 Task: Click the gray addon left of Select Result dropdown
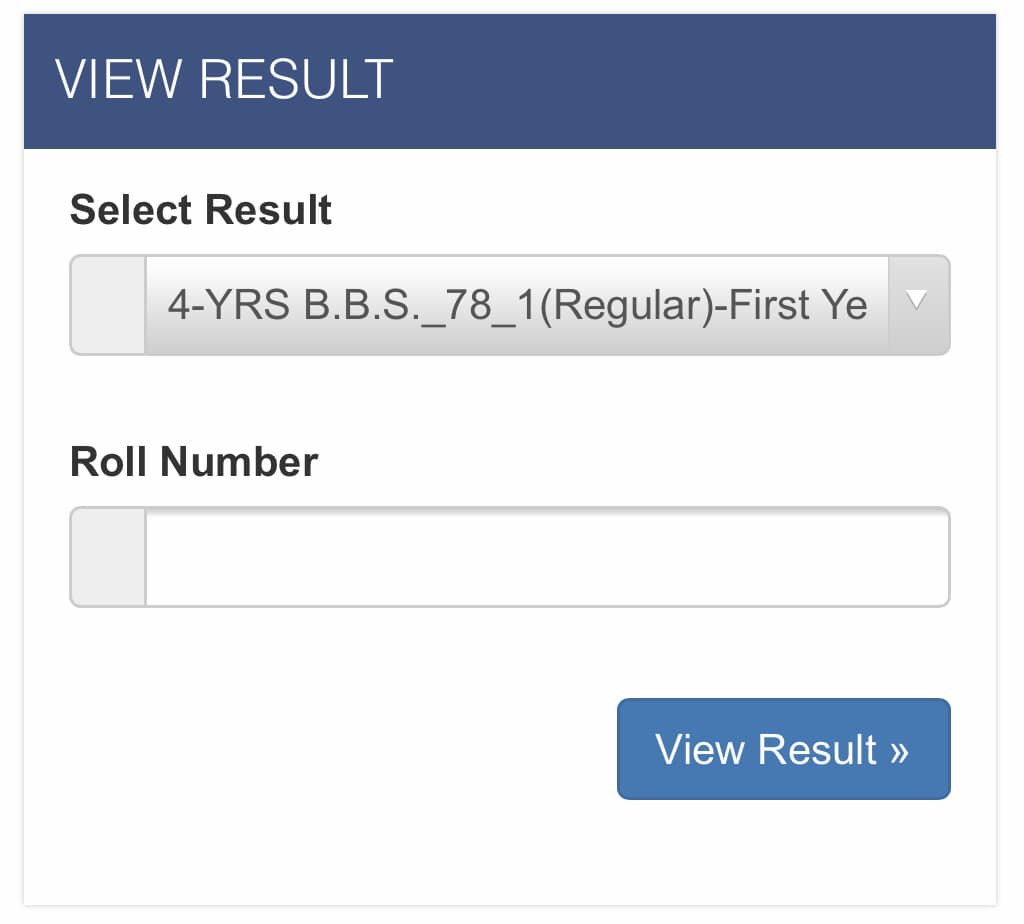pos(108,305)
